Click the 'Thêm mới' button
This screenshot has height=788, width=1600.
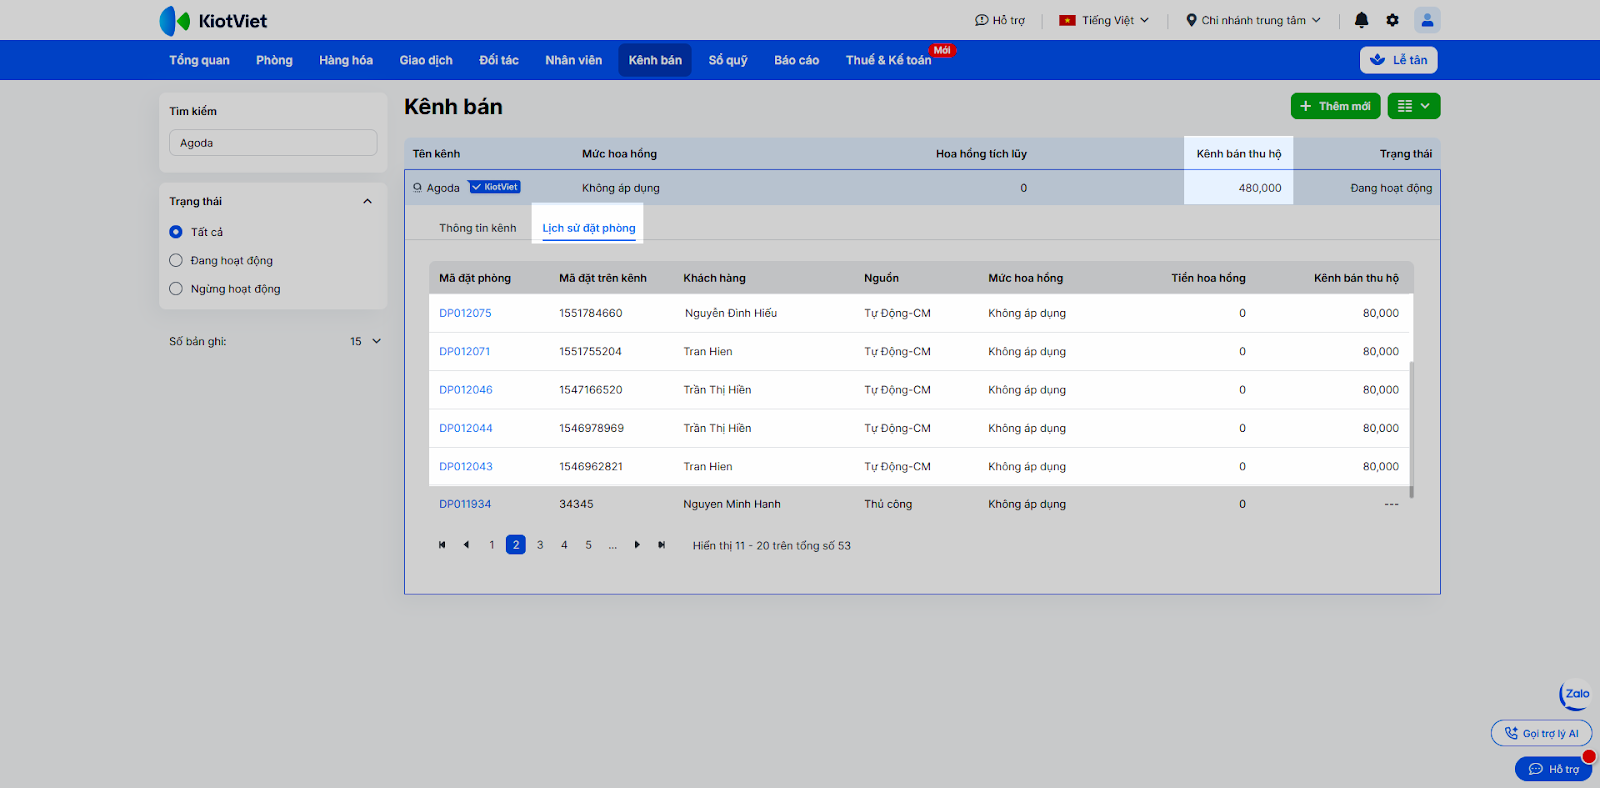click(1335, 106)
